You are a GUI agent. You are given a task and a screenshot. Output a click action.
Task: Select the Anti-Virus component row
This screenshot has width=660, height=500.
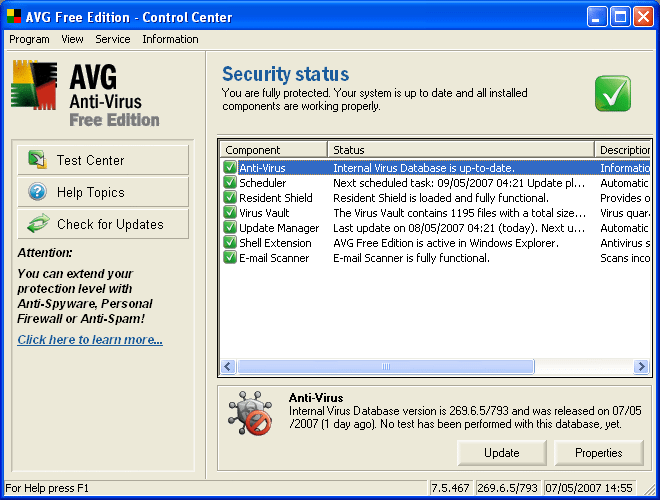click(436, 168)
